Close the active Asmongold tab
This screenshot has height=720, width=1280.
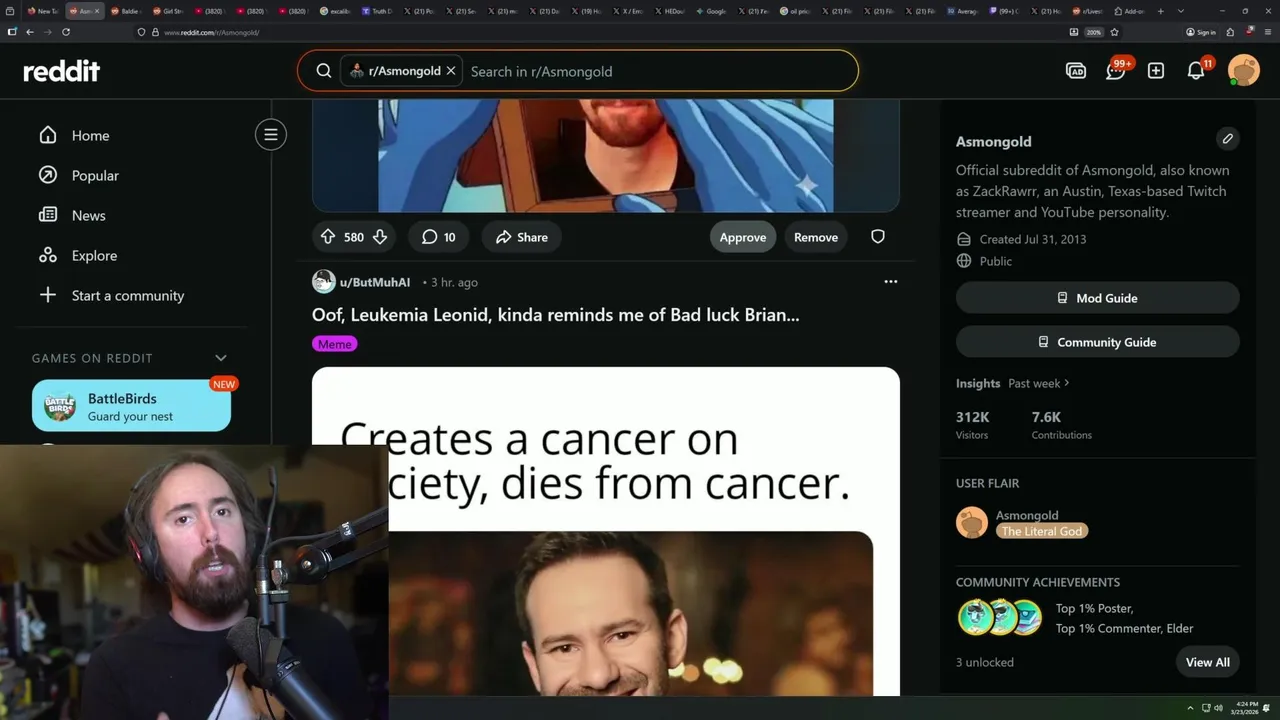(97, 11)
